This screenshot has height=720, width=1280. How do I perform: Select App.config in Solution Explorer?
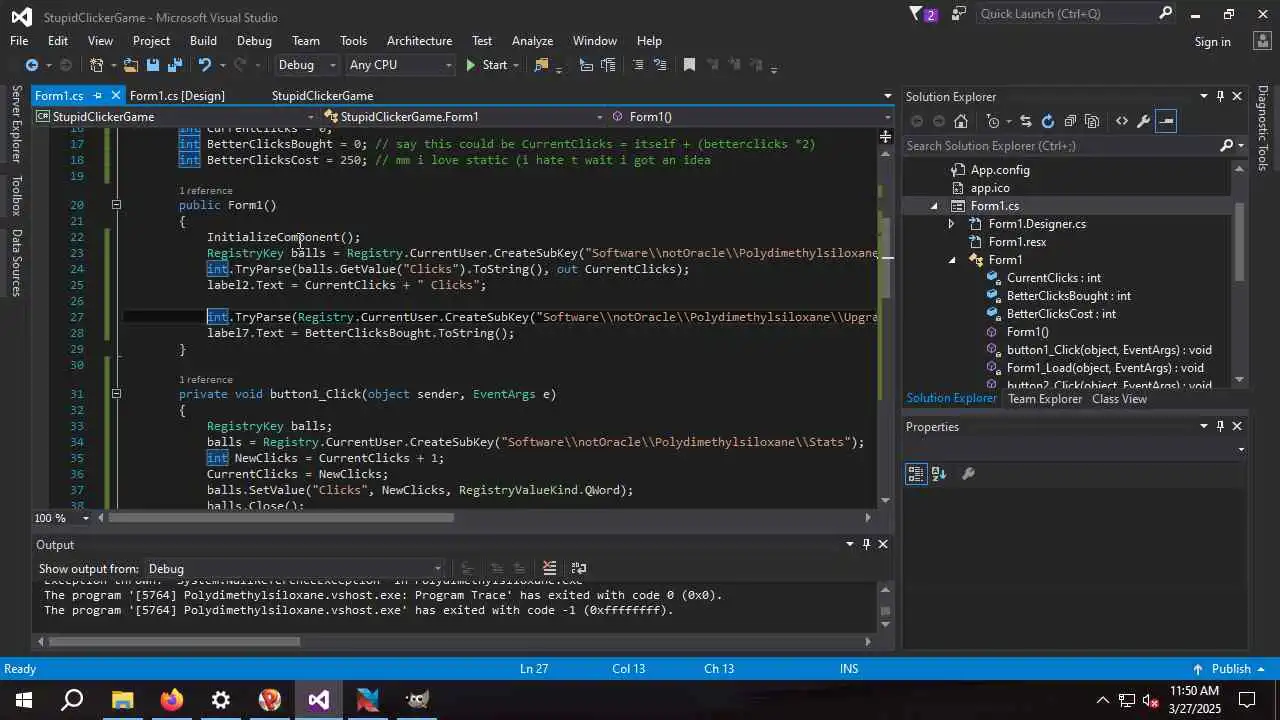coord(1000,170)
